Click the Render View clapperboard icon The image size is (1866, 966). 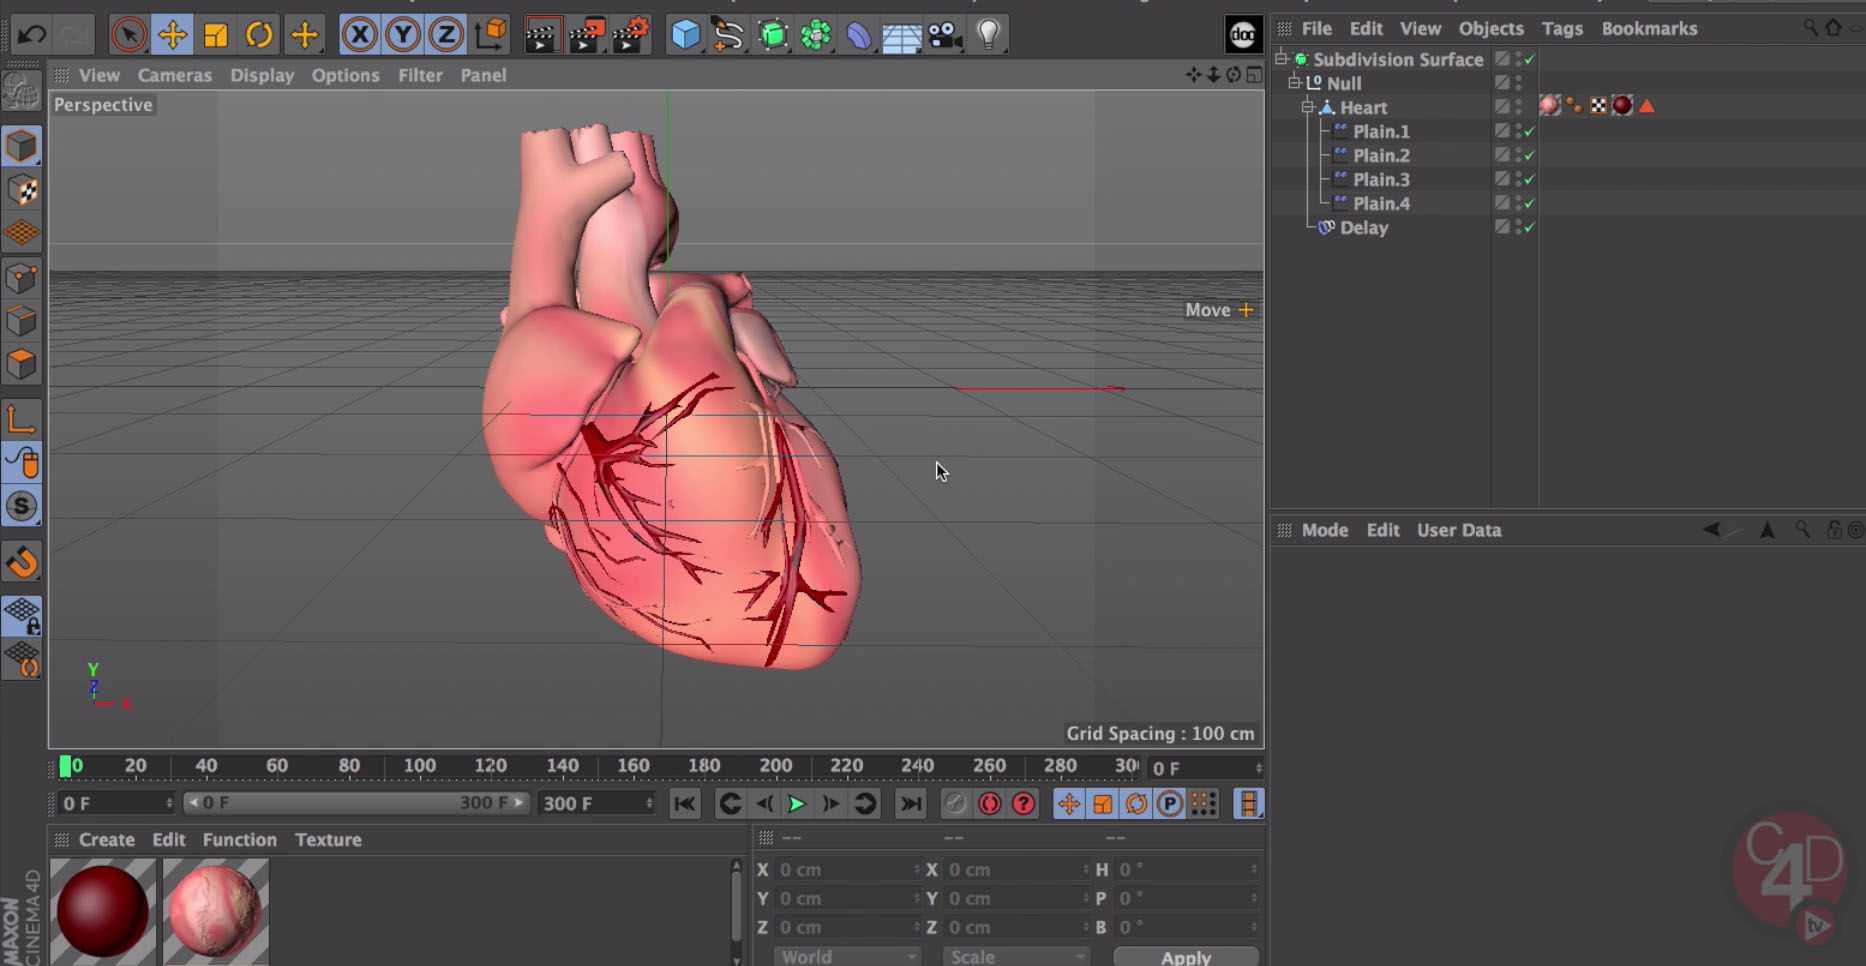[x=541, y=35]
